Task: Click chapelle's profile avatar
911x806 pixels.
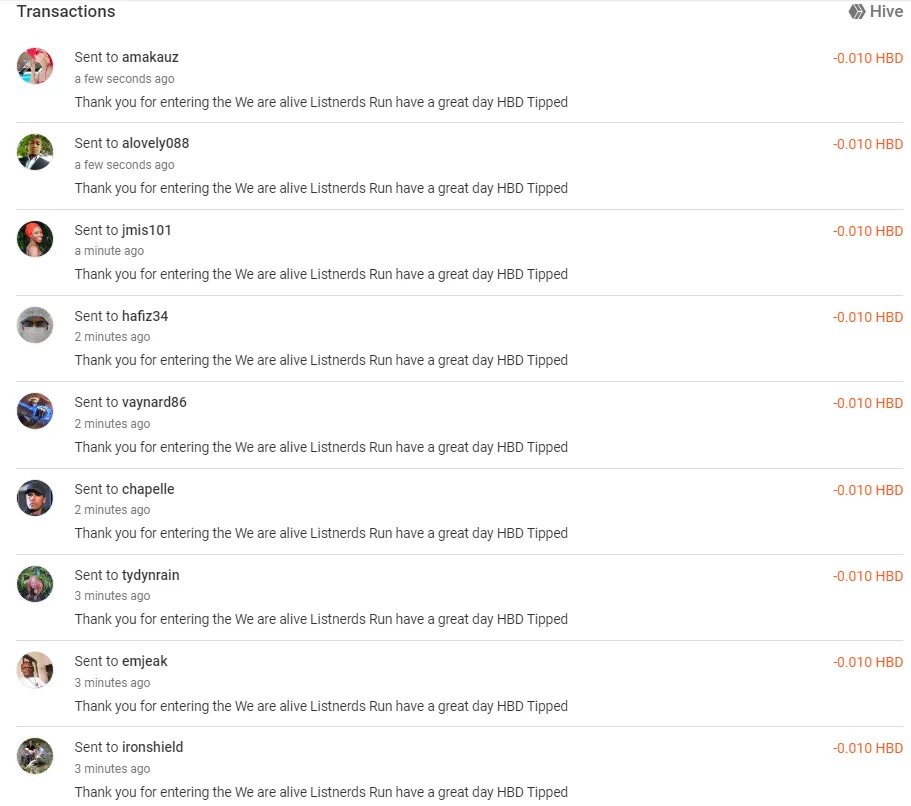Action: pos(35,498)
